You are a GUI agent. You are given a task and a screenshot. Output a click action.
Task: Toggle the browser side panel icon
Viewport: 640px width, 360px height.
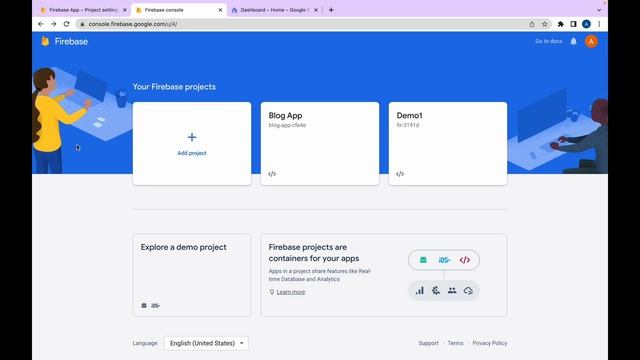pyautogui.click(x=573, y=24)
